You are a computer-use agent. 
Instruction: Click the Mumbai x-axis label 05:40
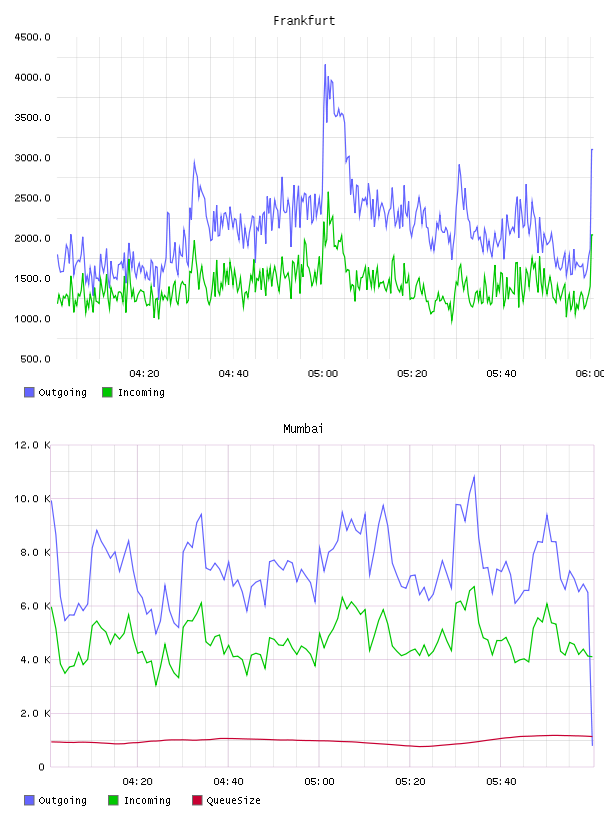click(501, 782)
